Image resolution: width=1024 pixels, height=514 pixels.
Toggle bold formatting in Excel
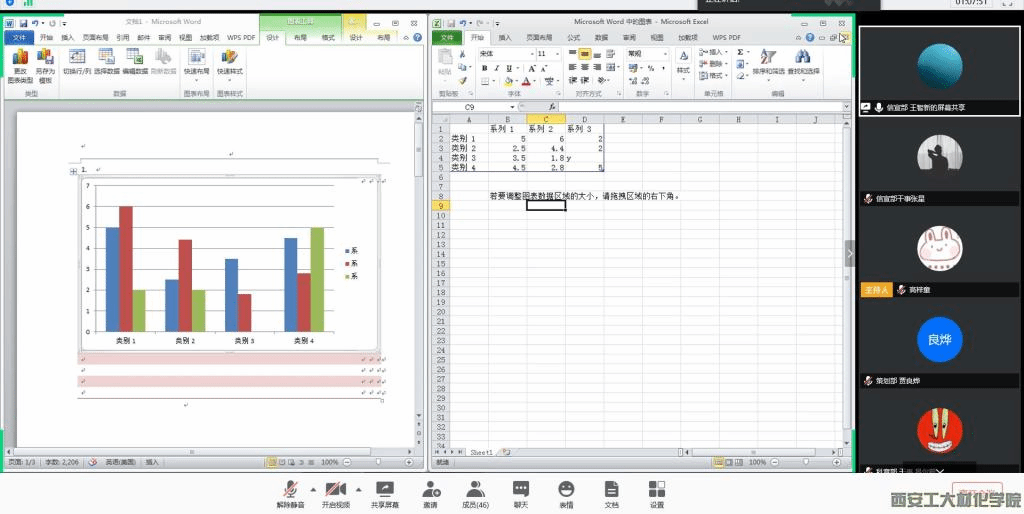click(x=484, y=68)
